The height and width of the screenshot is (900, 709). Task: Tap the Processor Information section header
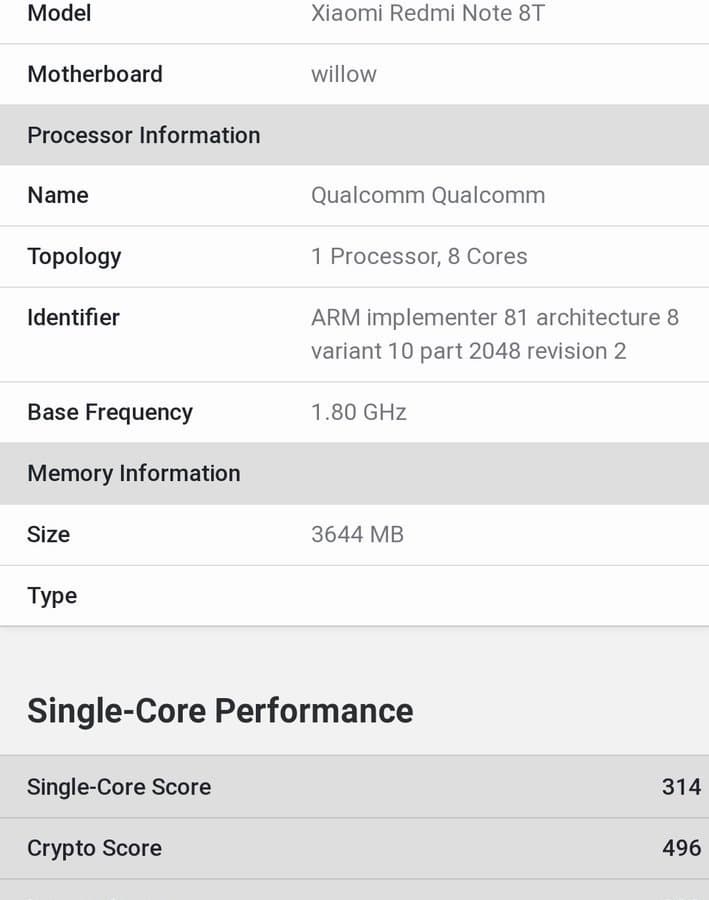354,135
